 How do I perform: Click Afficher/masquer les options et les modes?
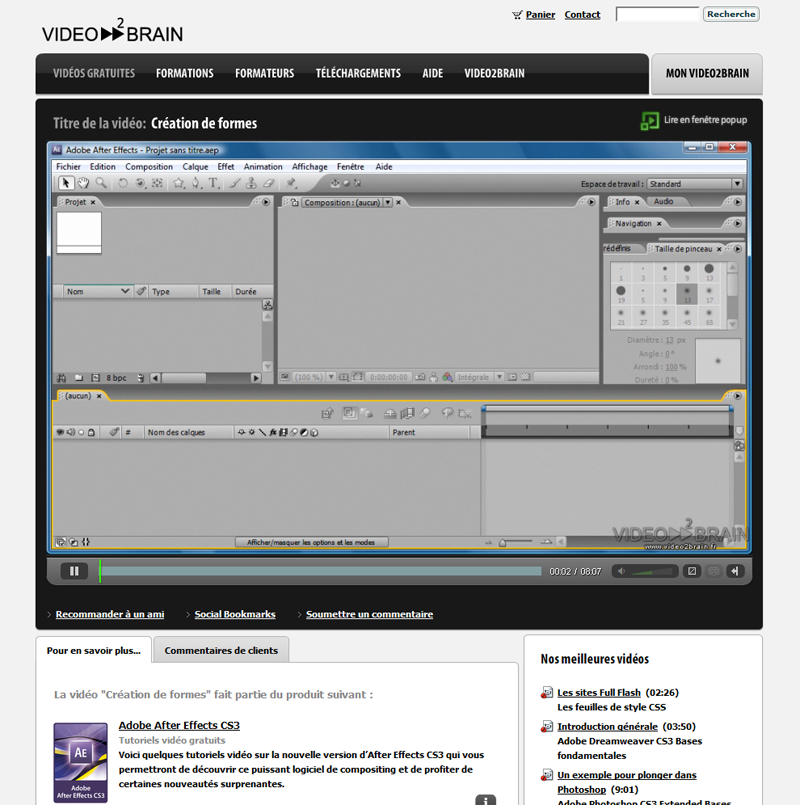(x=311, y=542)
